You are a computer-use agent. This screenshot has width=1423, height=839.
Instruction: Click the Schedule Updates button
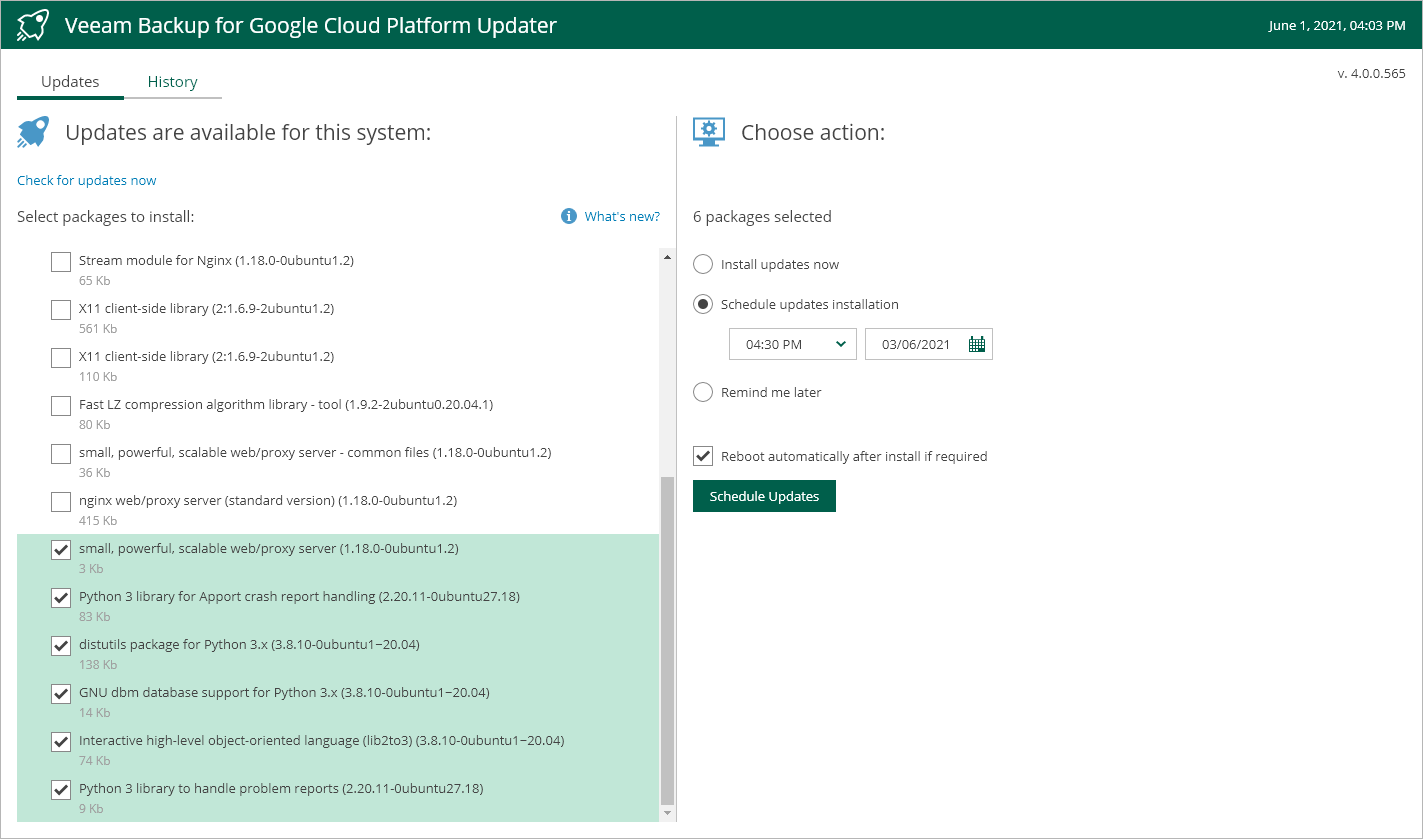coord(764,496)
